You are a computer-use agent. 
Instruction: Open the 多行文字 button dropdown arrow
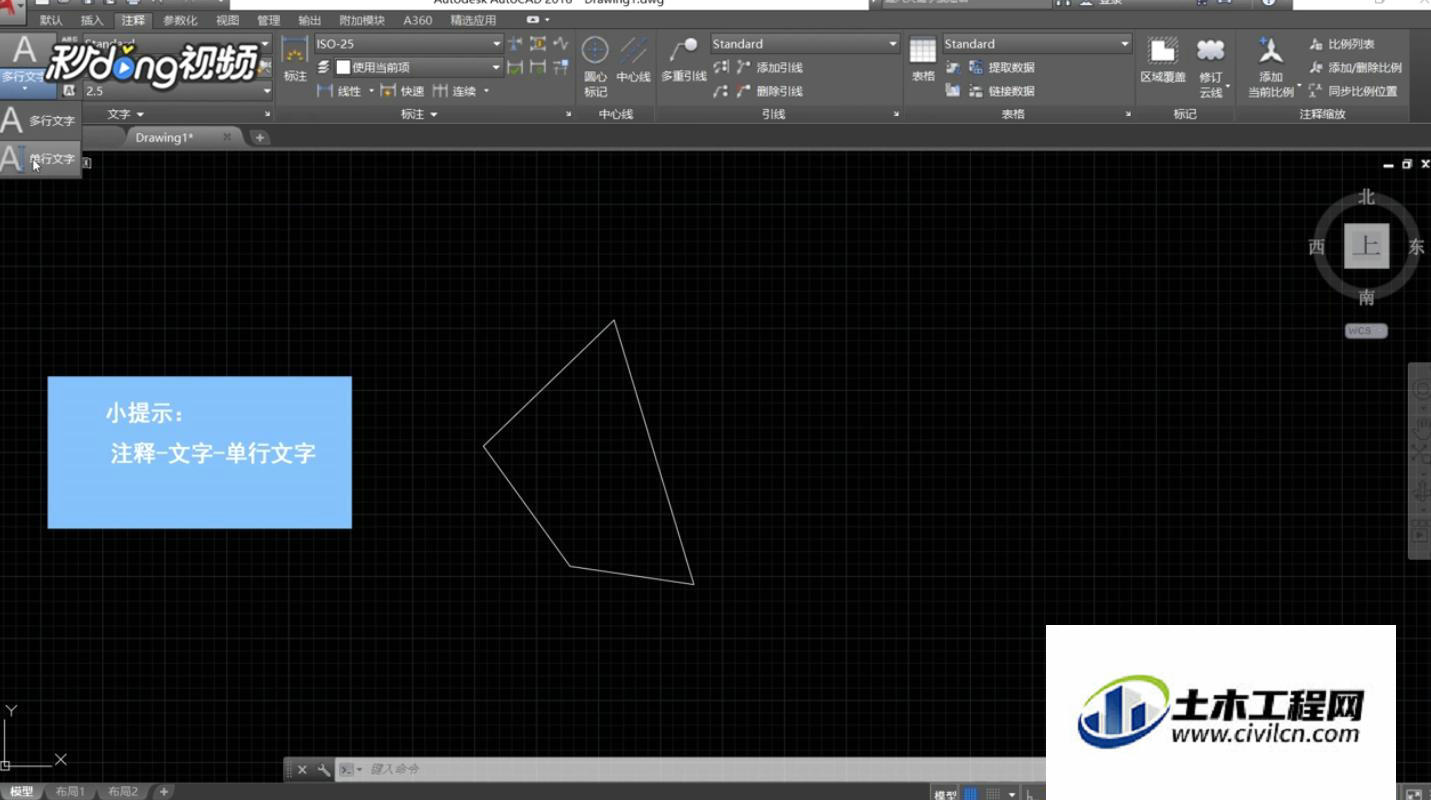pyautogui.click(x=23, y=89)
